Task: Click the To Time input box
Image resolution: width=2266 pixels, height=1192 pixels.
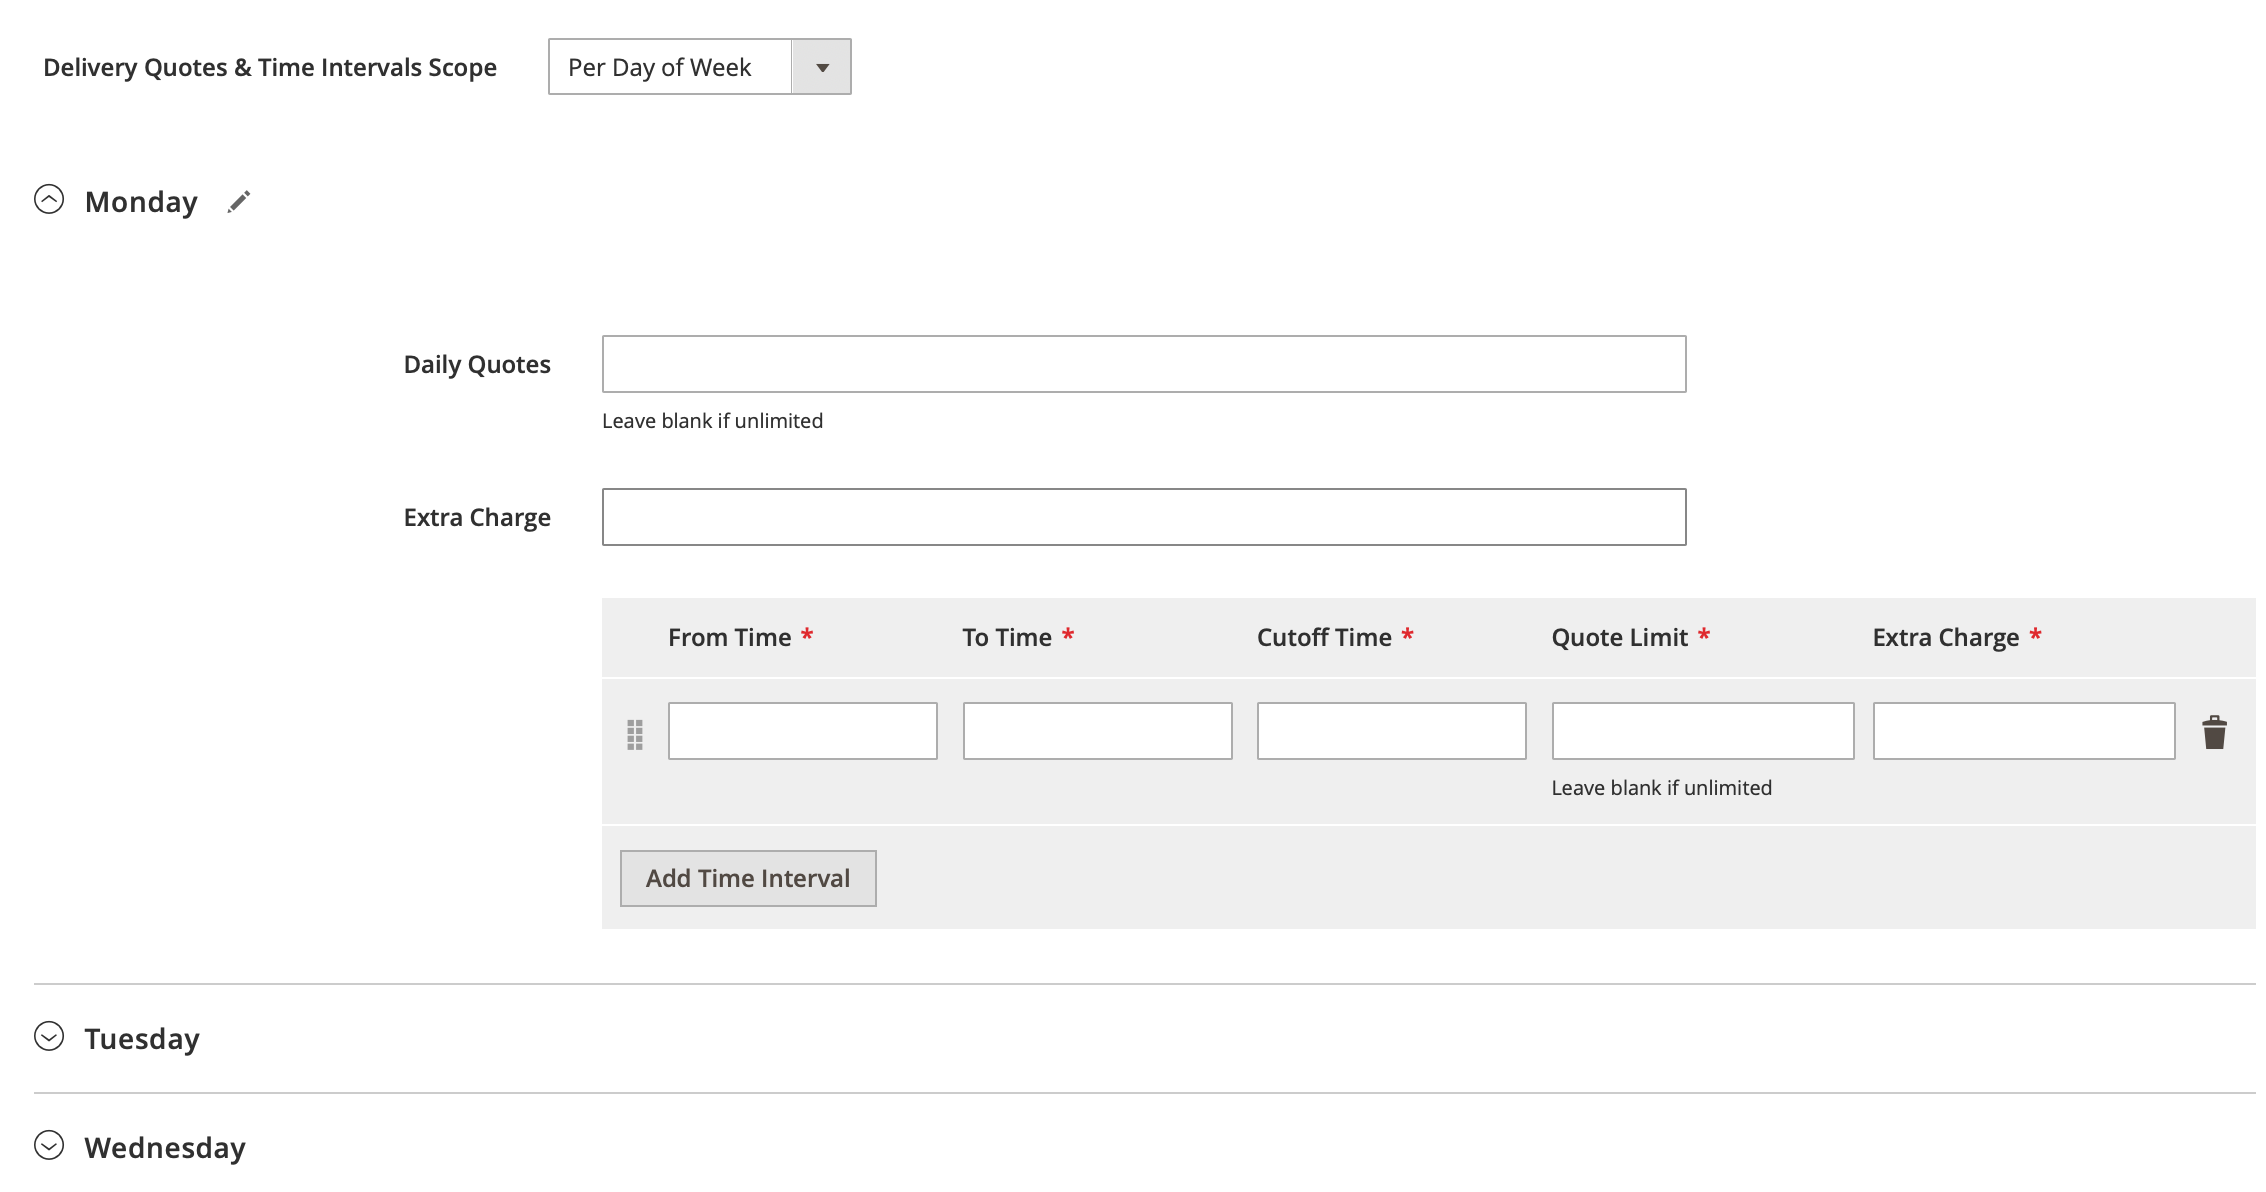Action: tap(1098, 731)
